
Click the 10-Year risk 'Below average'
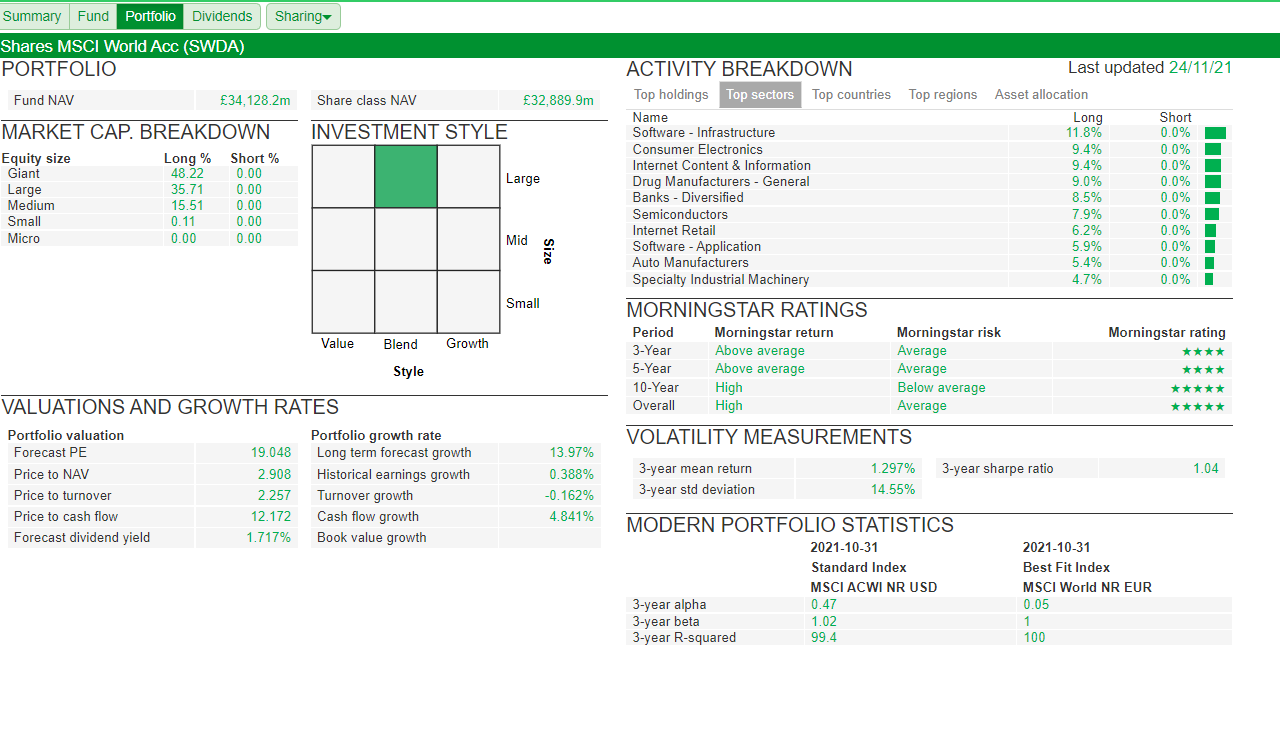(x=941, y=388)
